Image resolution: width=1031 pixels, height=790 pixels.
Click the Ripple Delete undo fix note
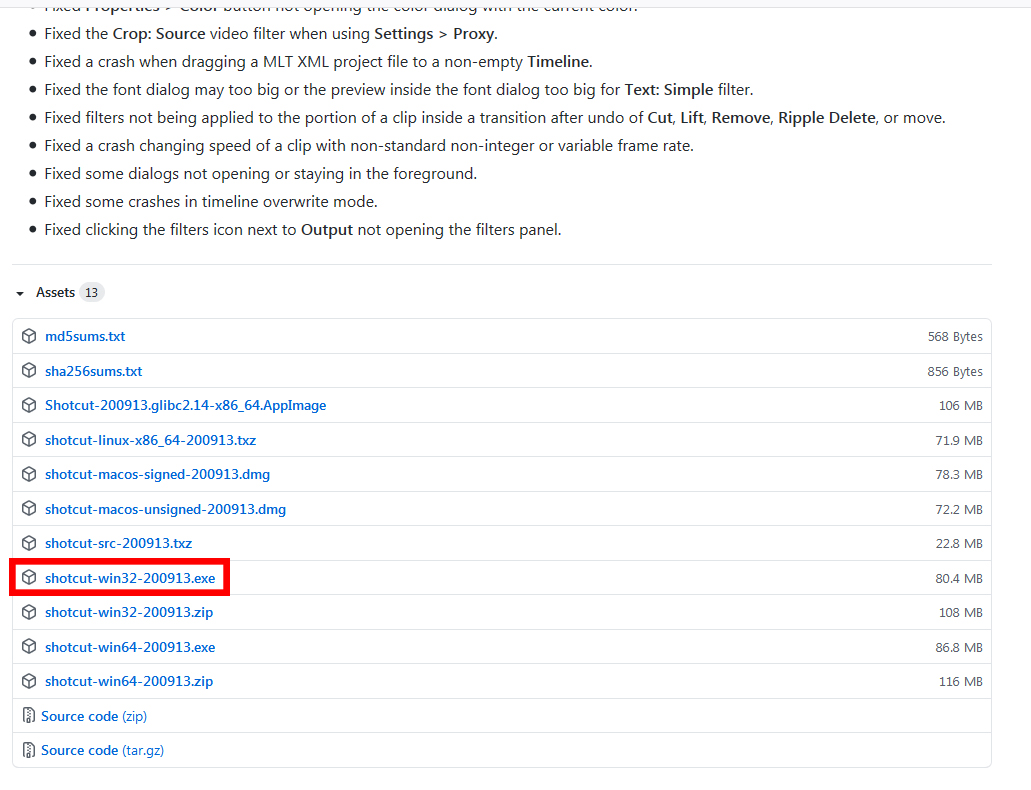(x=494, y=118)
